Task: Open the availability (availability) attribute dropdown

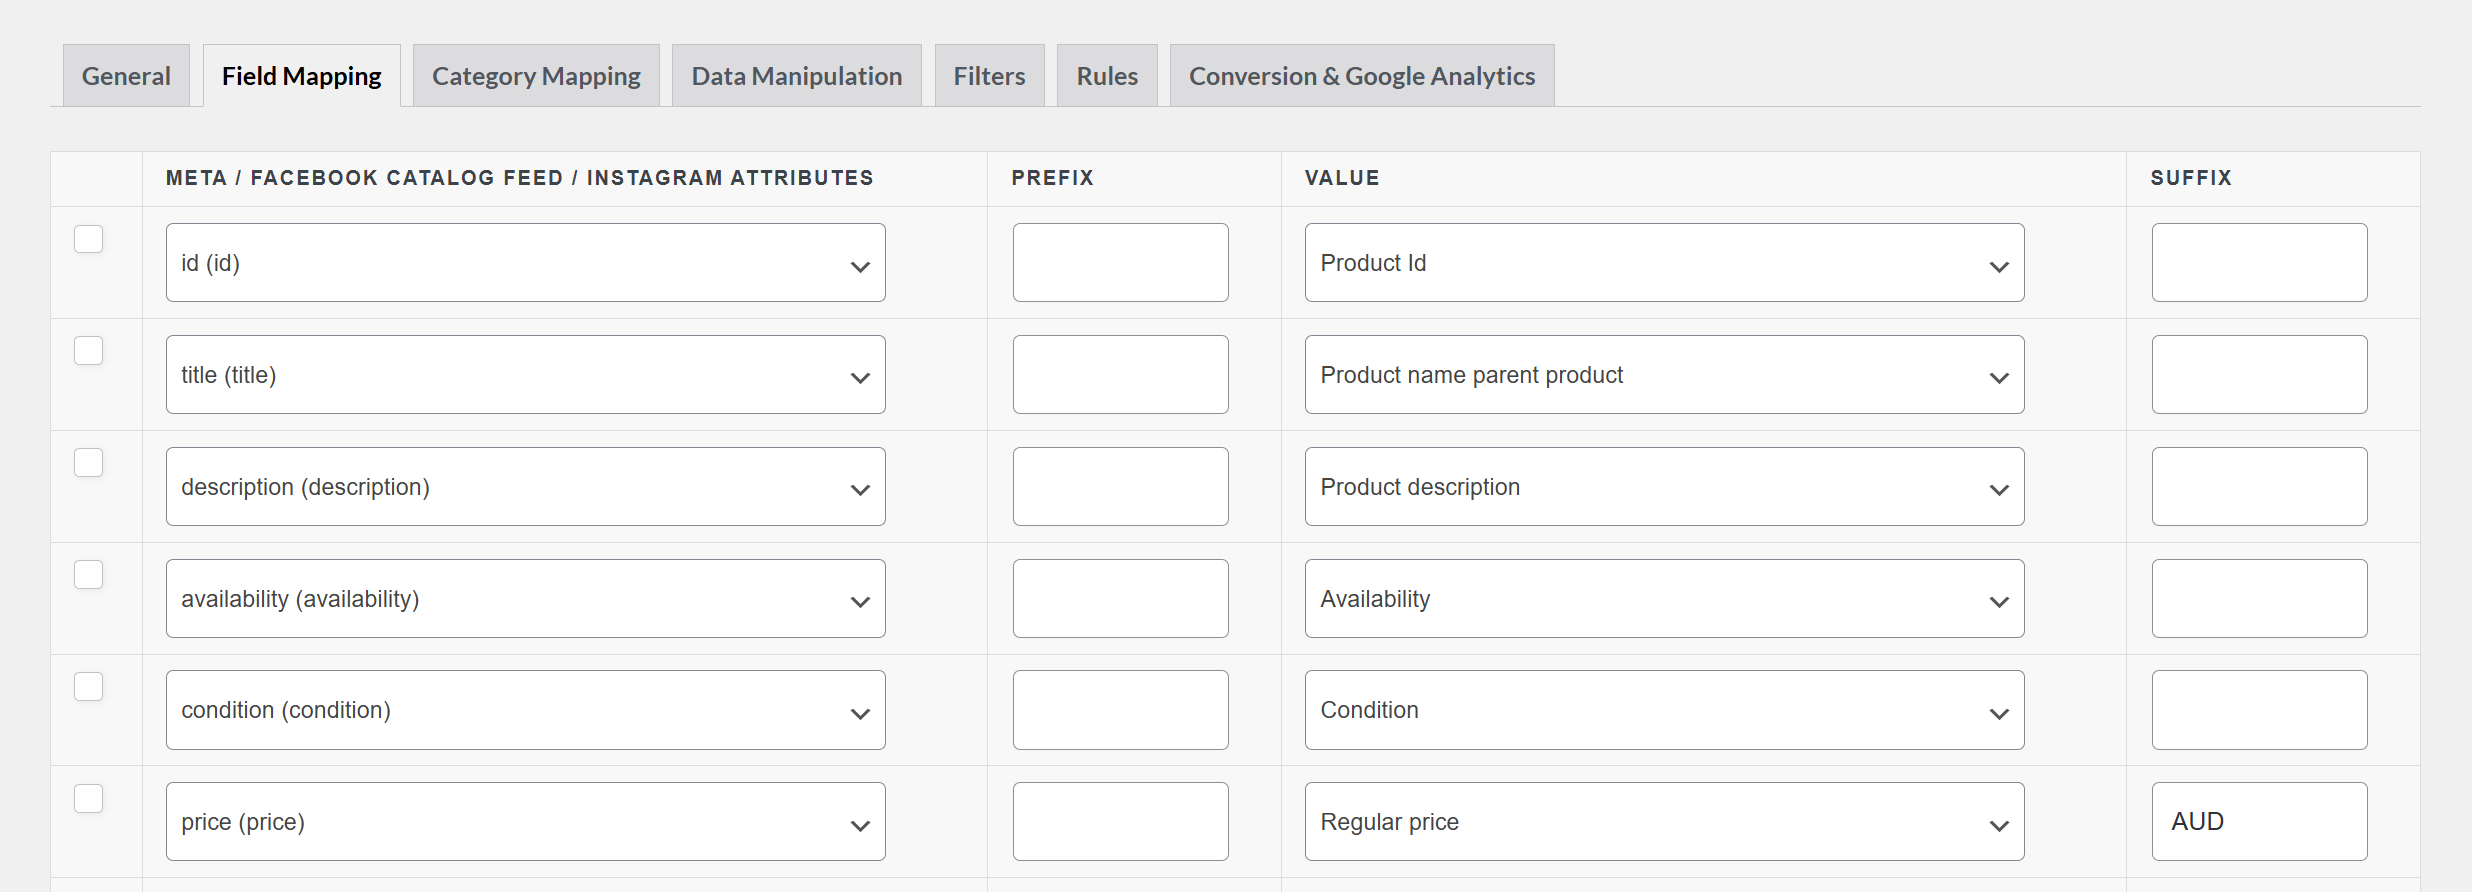Action: coord(525,599)
